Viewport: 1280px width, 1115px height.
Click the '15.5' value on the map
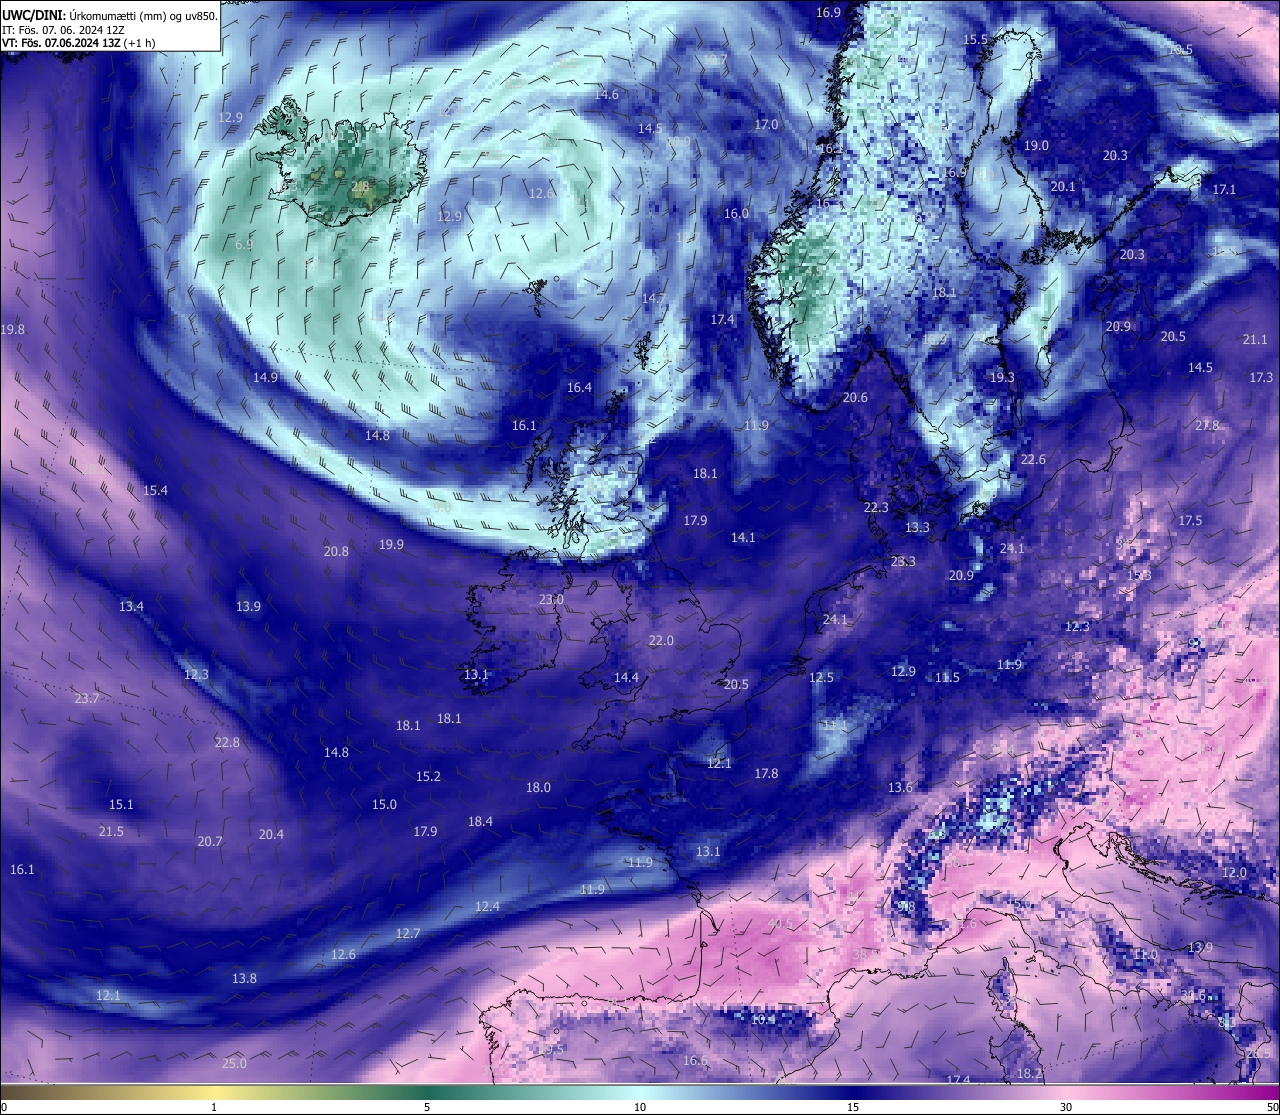click(x=975, y=40)
